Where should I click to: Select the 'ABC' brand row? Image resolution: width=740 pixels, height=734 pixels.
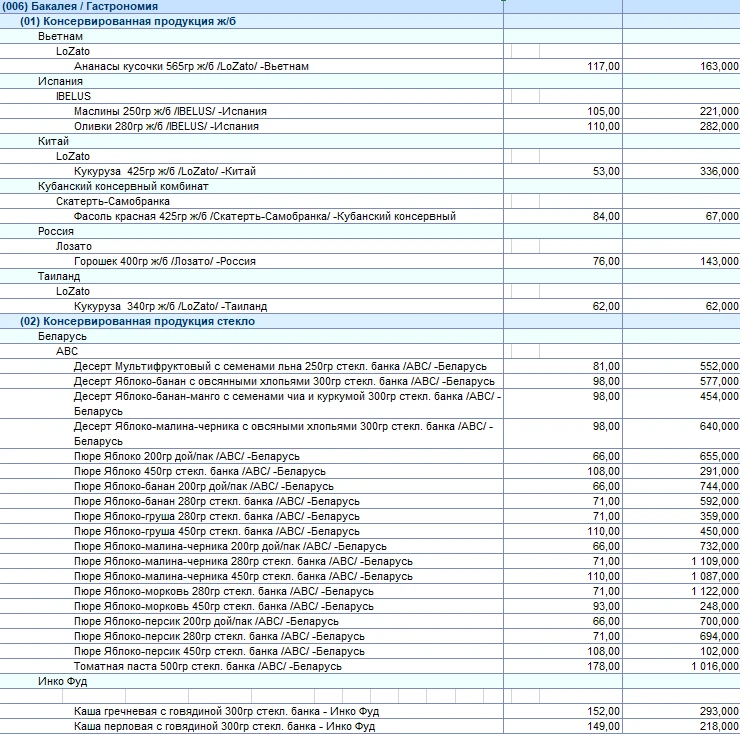coord(67,352)
